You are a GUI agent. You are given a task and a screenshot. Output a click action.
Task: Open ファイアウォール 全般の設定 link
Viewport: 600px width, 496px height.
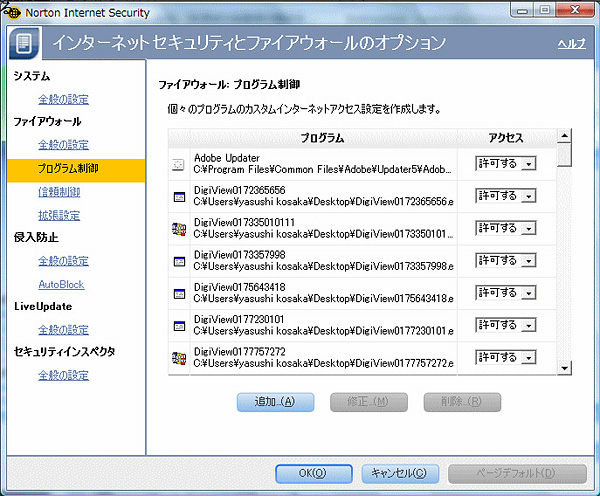pyautogui.click(x=64, y=145)
